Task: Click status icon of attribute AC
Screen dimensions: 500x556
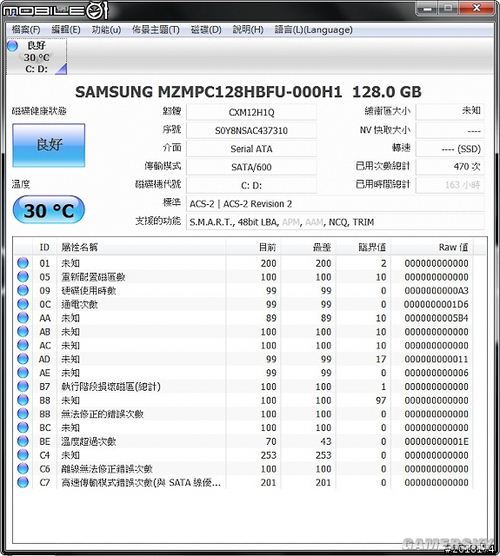Action: click(x=23, y=345)
